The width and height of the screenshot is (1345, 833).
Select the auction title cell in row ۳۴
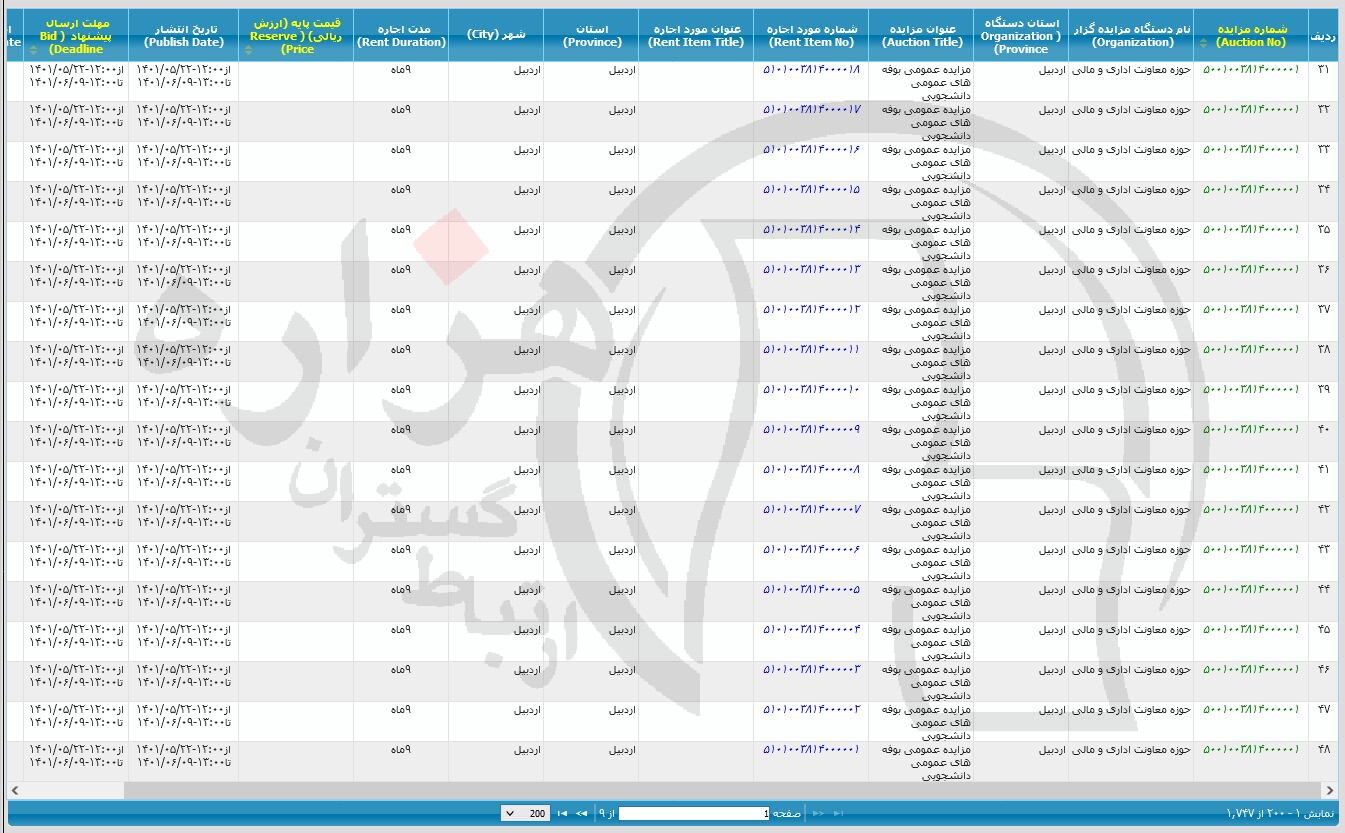click(921, 201)
